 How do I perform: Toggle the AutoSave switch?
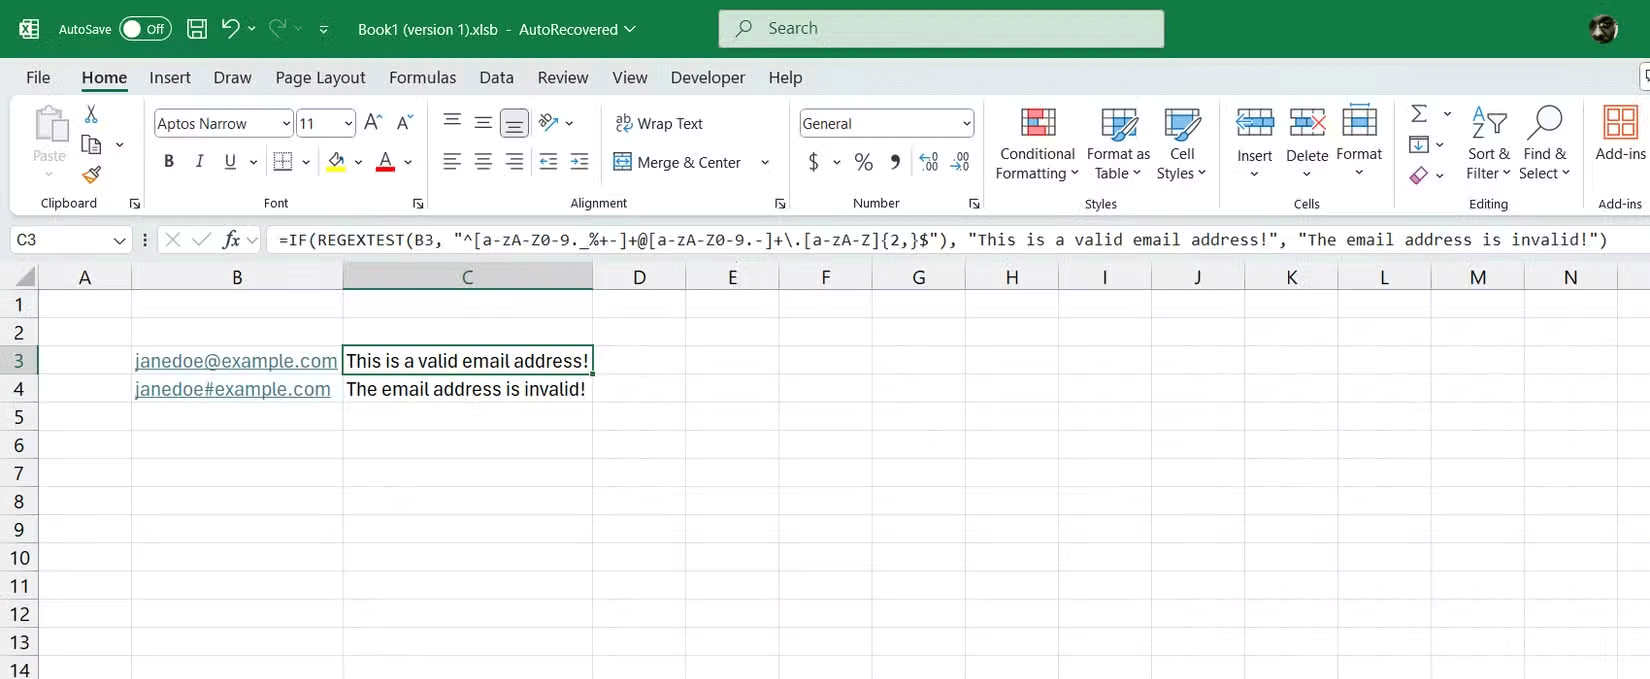click(145, 29)
